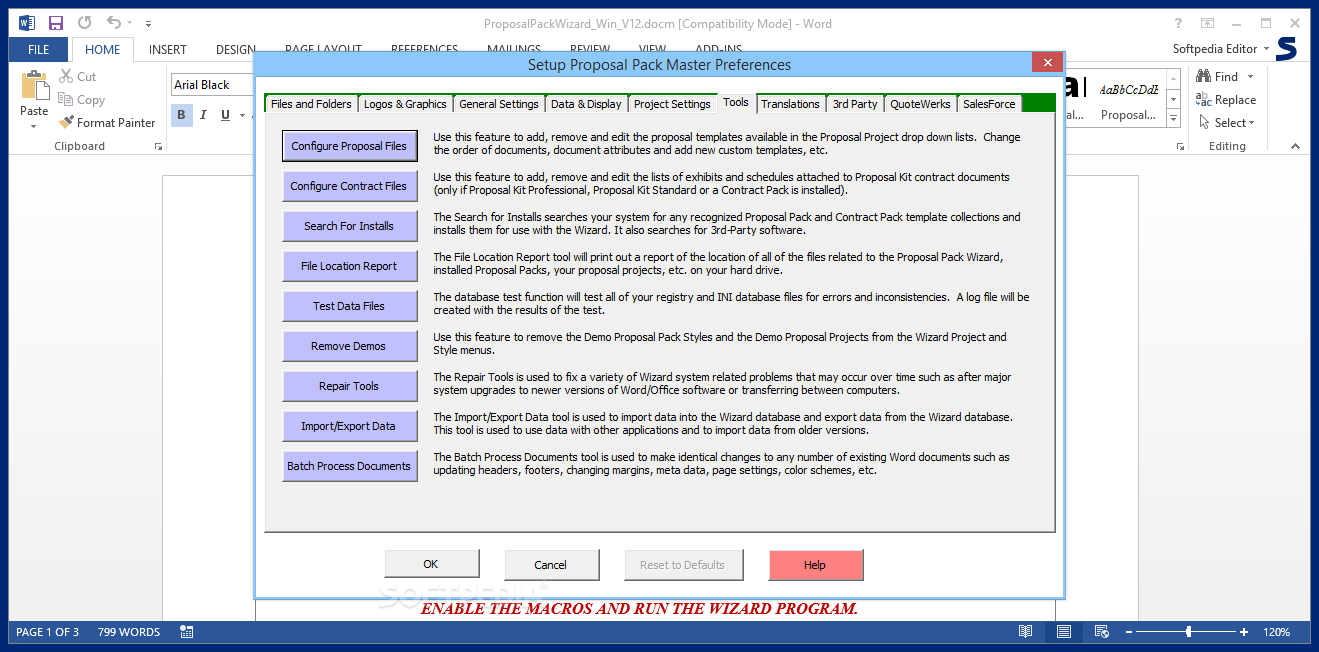This screenshot has width=1319, height=652.
Task: Expand the Select dropdown arrow
Action: pyautogui.click(x=1253, y=122)
